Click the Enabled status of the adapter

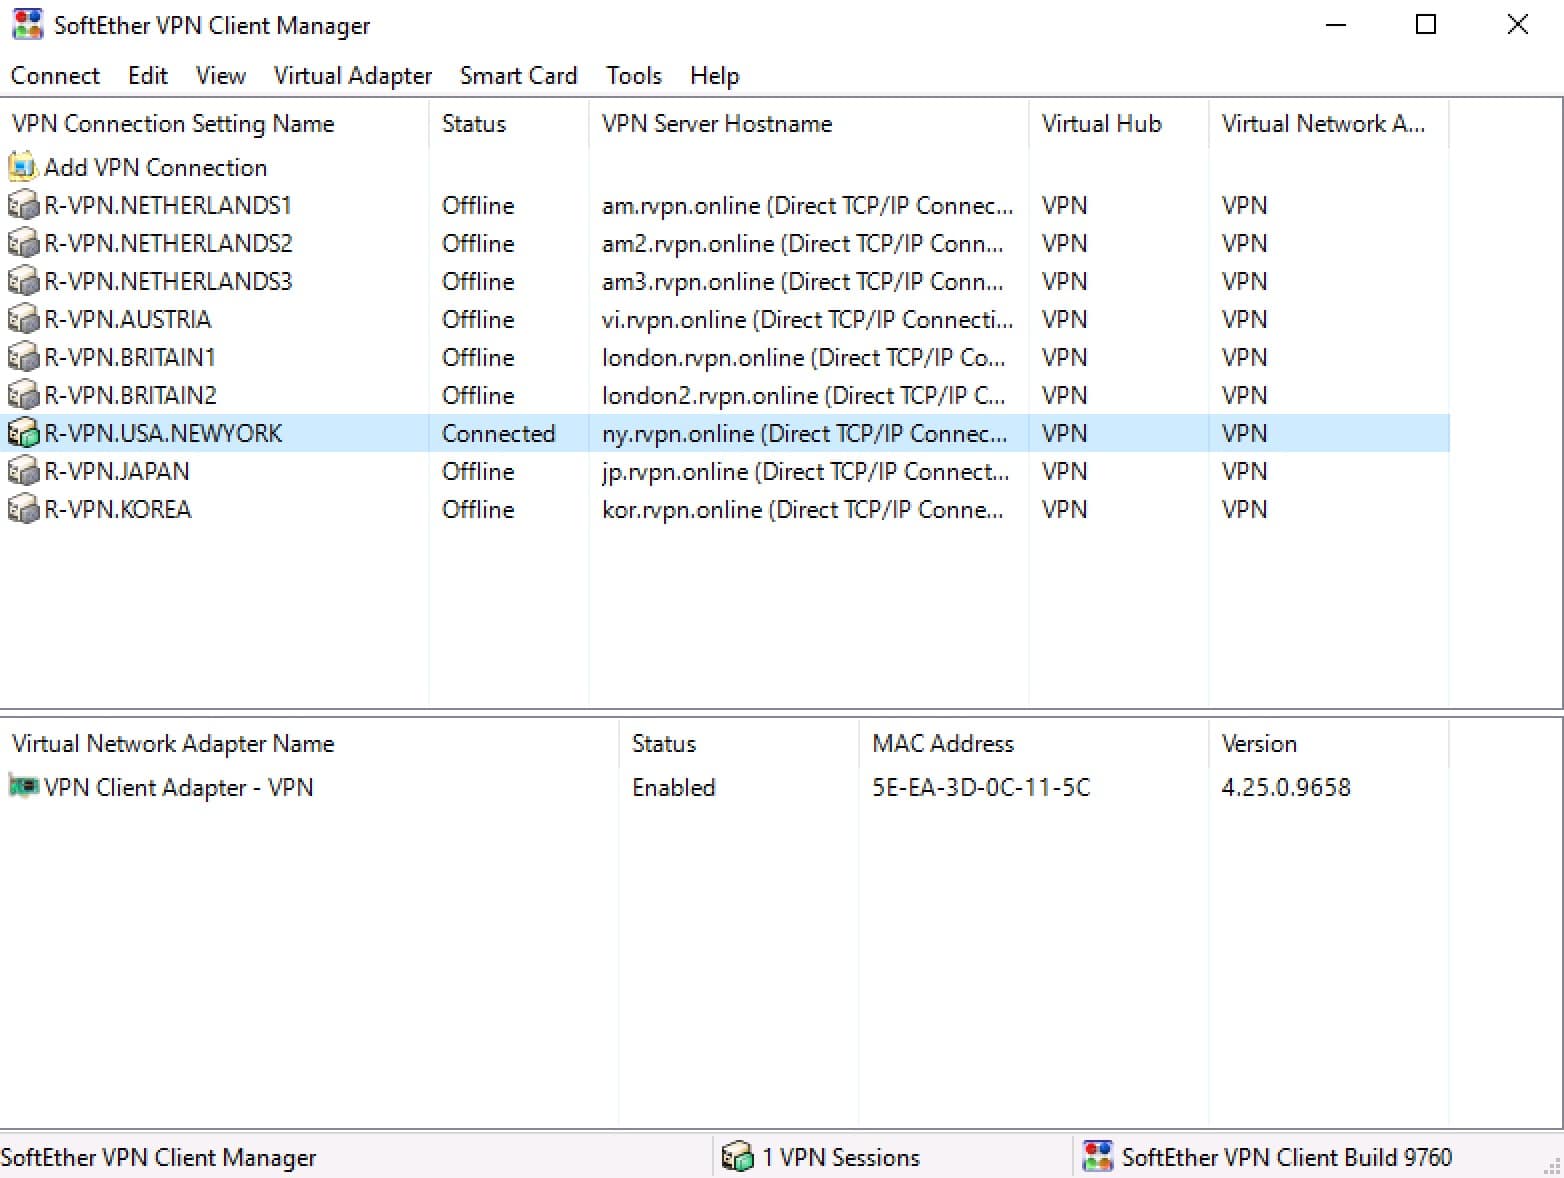point(674,787)
